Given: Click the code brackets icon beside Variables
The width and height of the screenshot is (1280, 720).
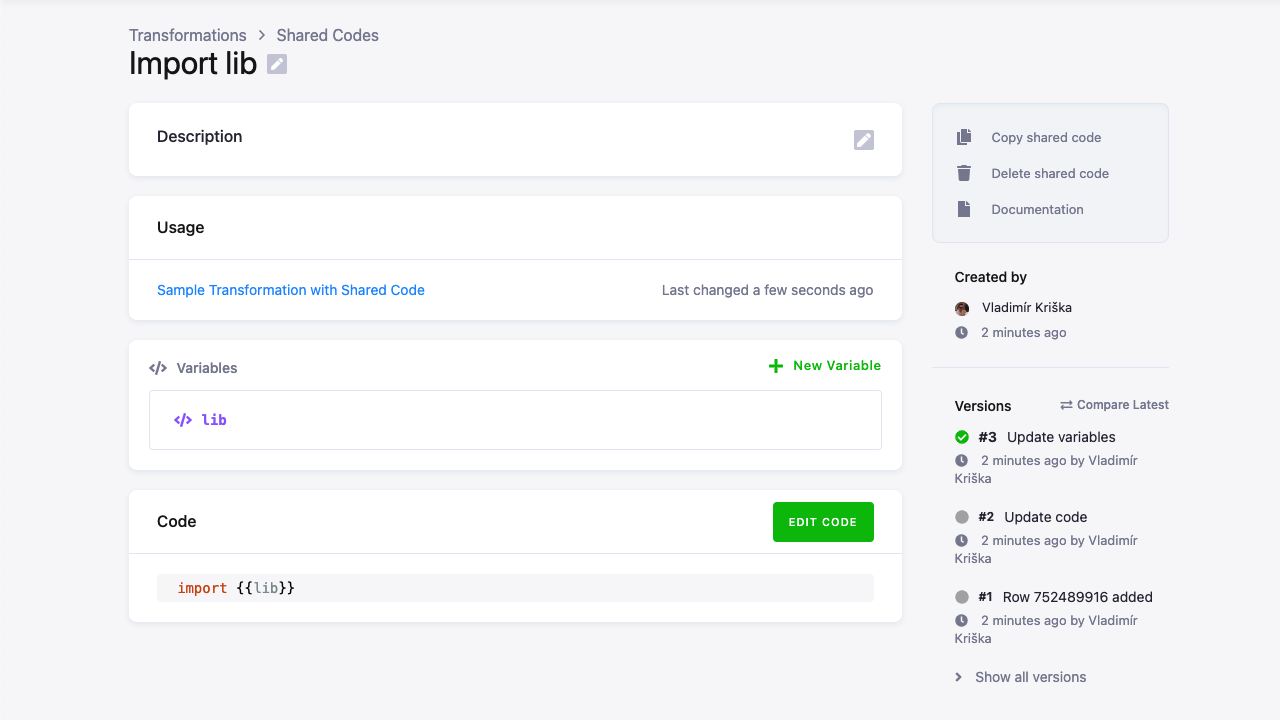Looking at the screenshot, I should (x=159, y=368).
